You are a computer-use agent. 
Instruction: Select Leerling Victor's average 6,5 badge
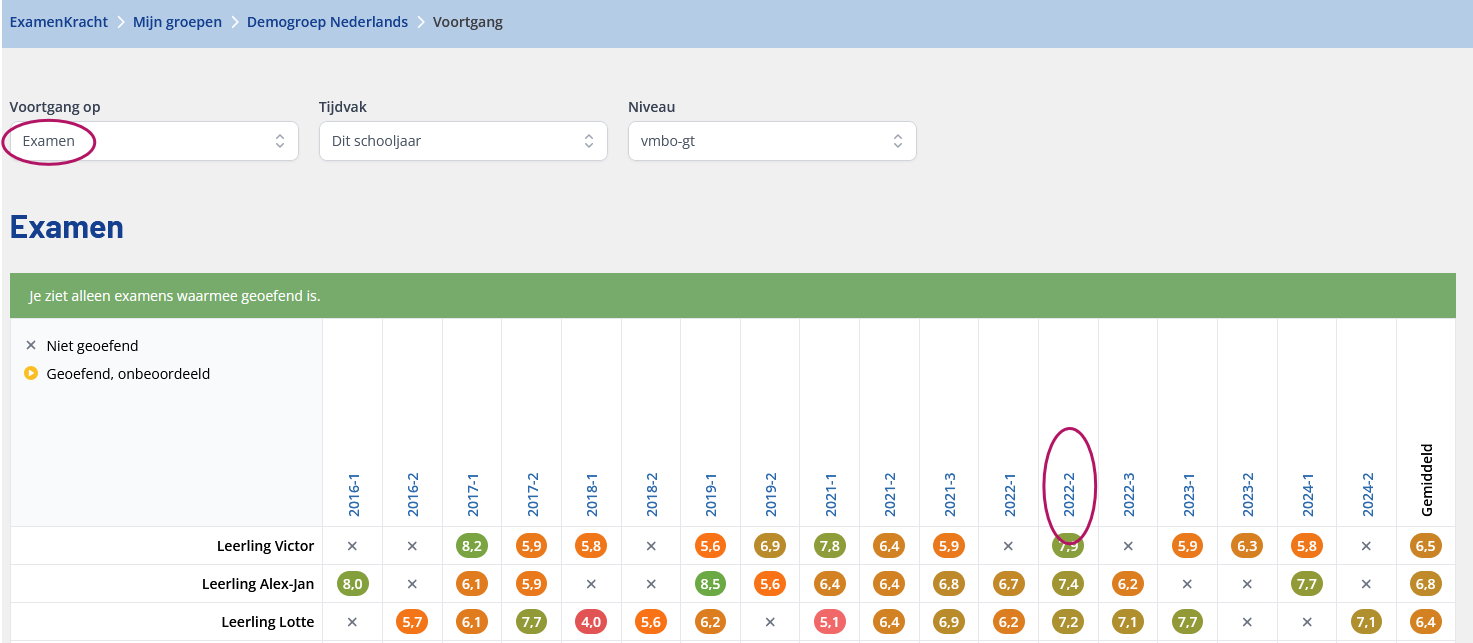click(1426, 546)
